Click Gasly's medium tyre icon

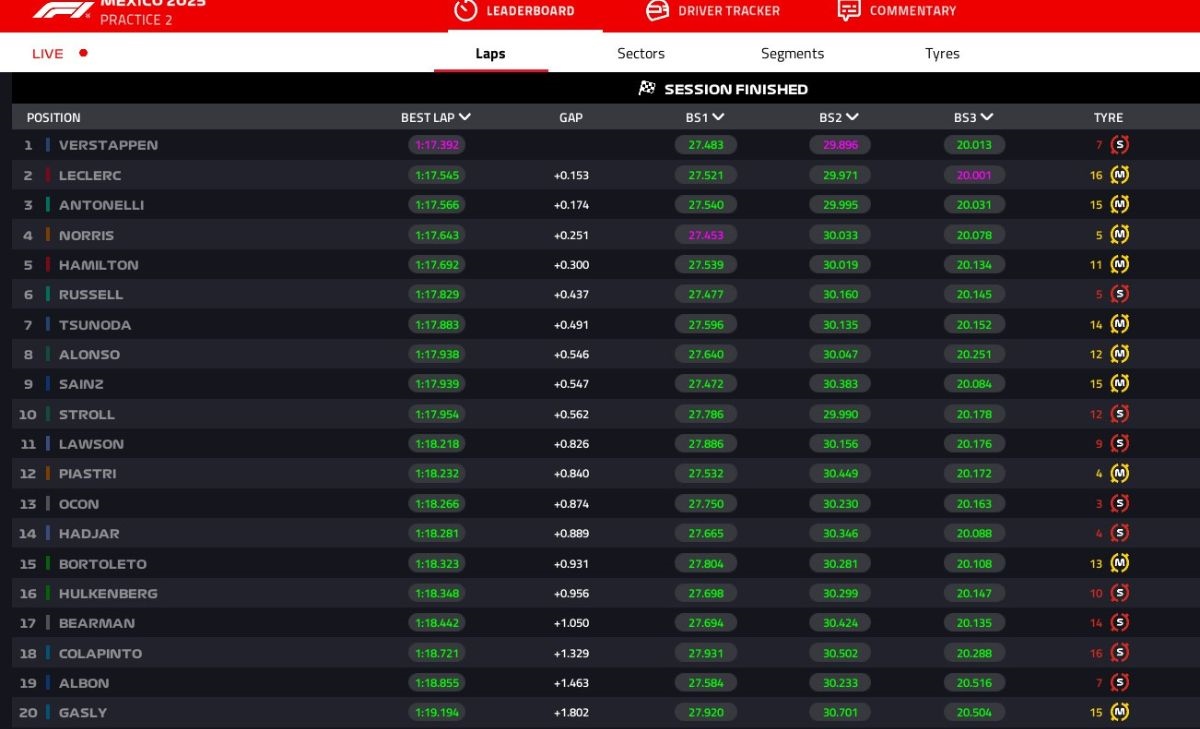coord(1120,713)
